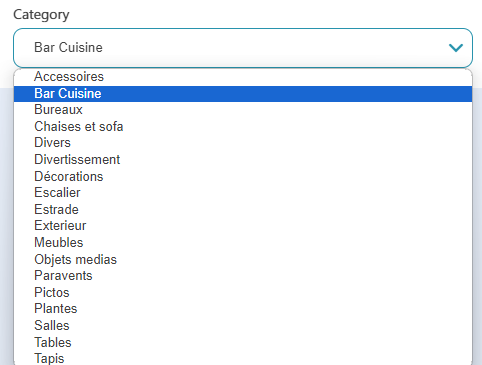Screen dimensions: 482x365
Task: Choose the highlighted Bar Cuisine option
Action: [x=243, y=94]
